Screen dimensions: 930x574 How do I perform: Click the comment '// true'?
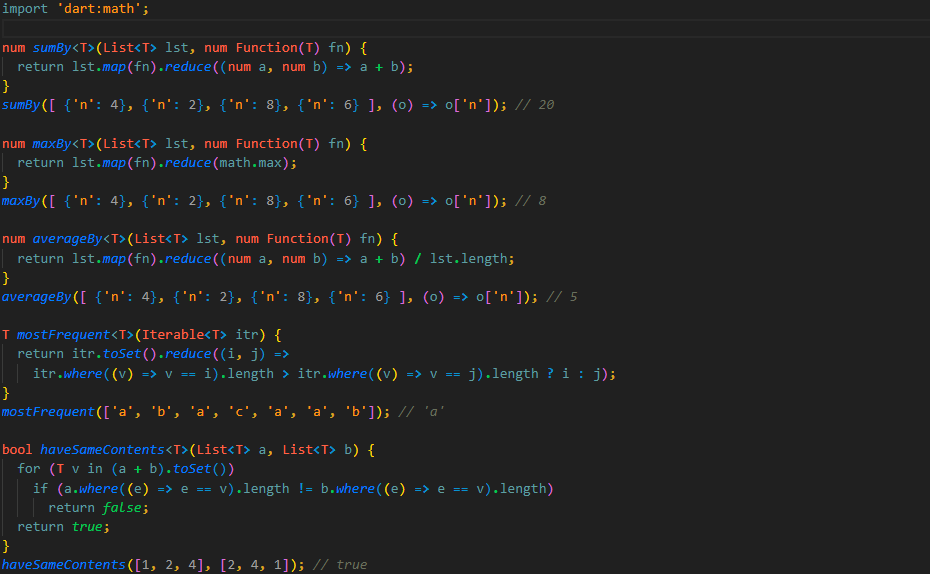point(340,565)
